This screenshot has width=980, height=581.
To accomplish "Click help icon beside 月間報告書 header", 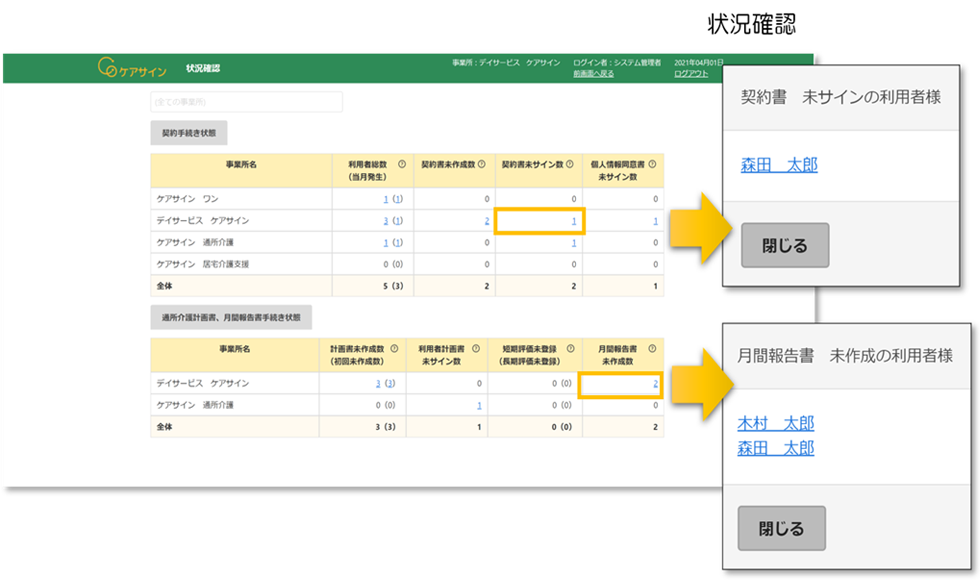I will (650, 349).
